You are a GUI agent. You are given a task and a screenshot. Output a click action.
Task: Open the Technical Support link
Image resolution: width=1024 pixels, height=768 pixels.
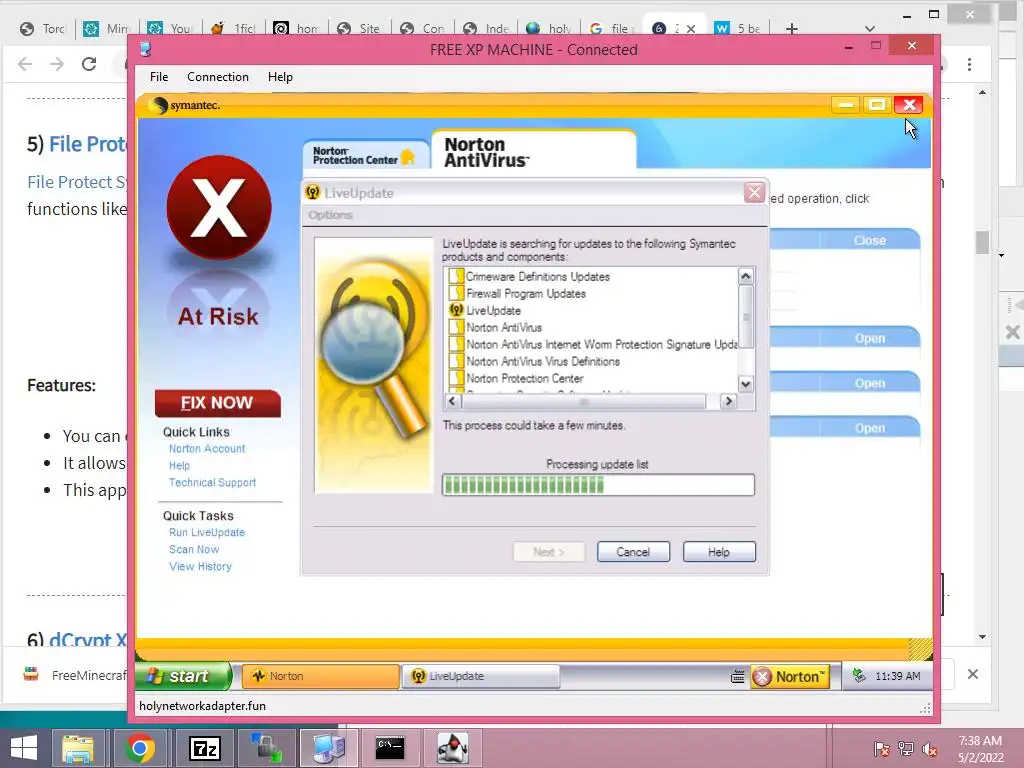[212, 483]
